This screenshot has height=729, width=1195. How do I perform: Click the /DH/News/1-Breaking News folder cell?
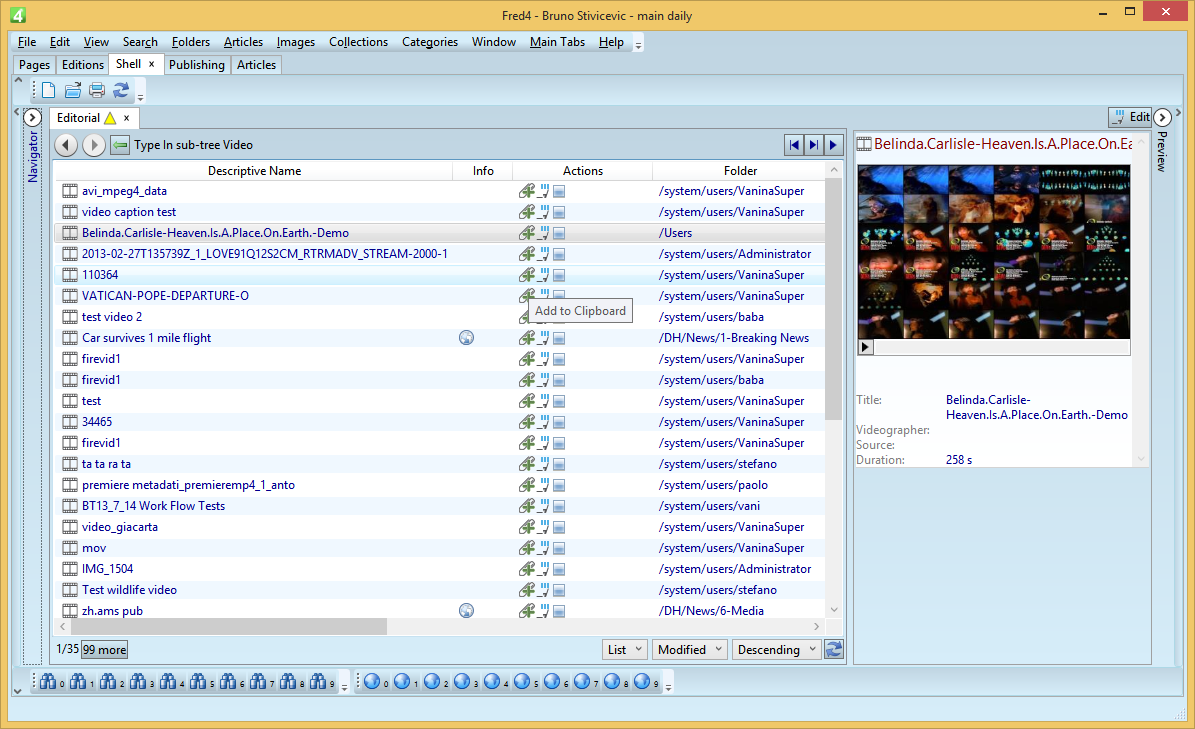(734, 337)
